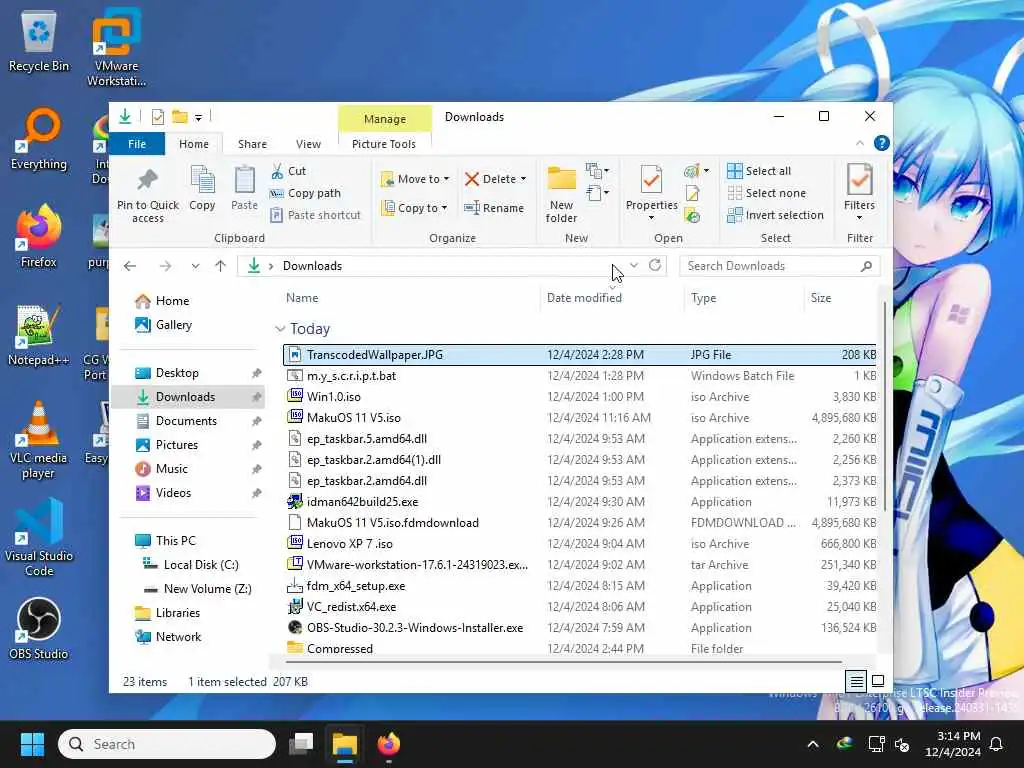The image size is (1024, 768).
Task: Select the file Win1.0.iso
Action: (334, 396)
